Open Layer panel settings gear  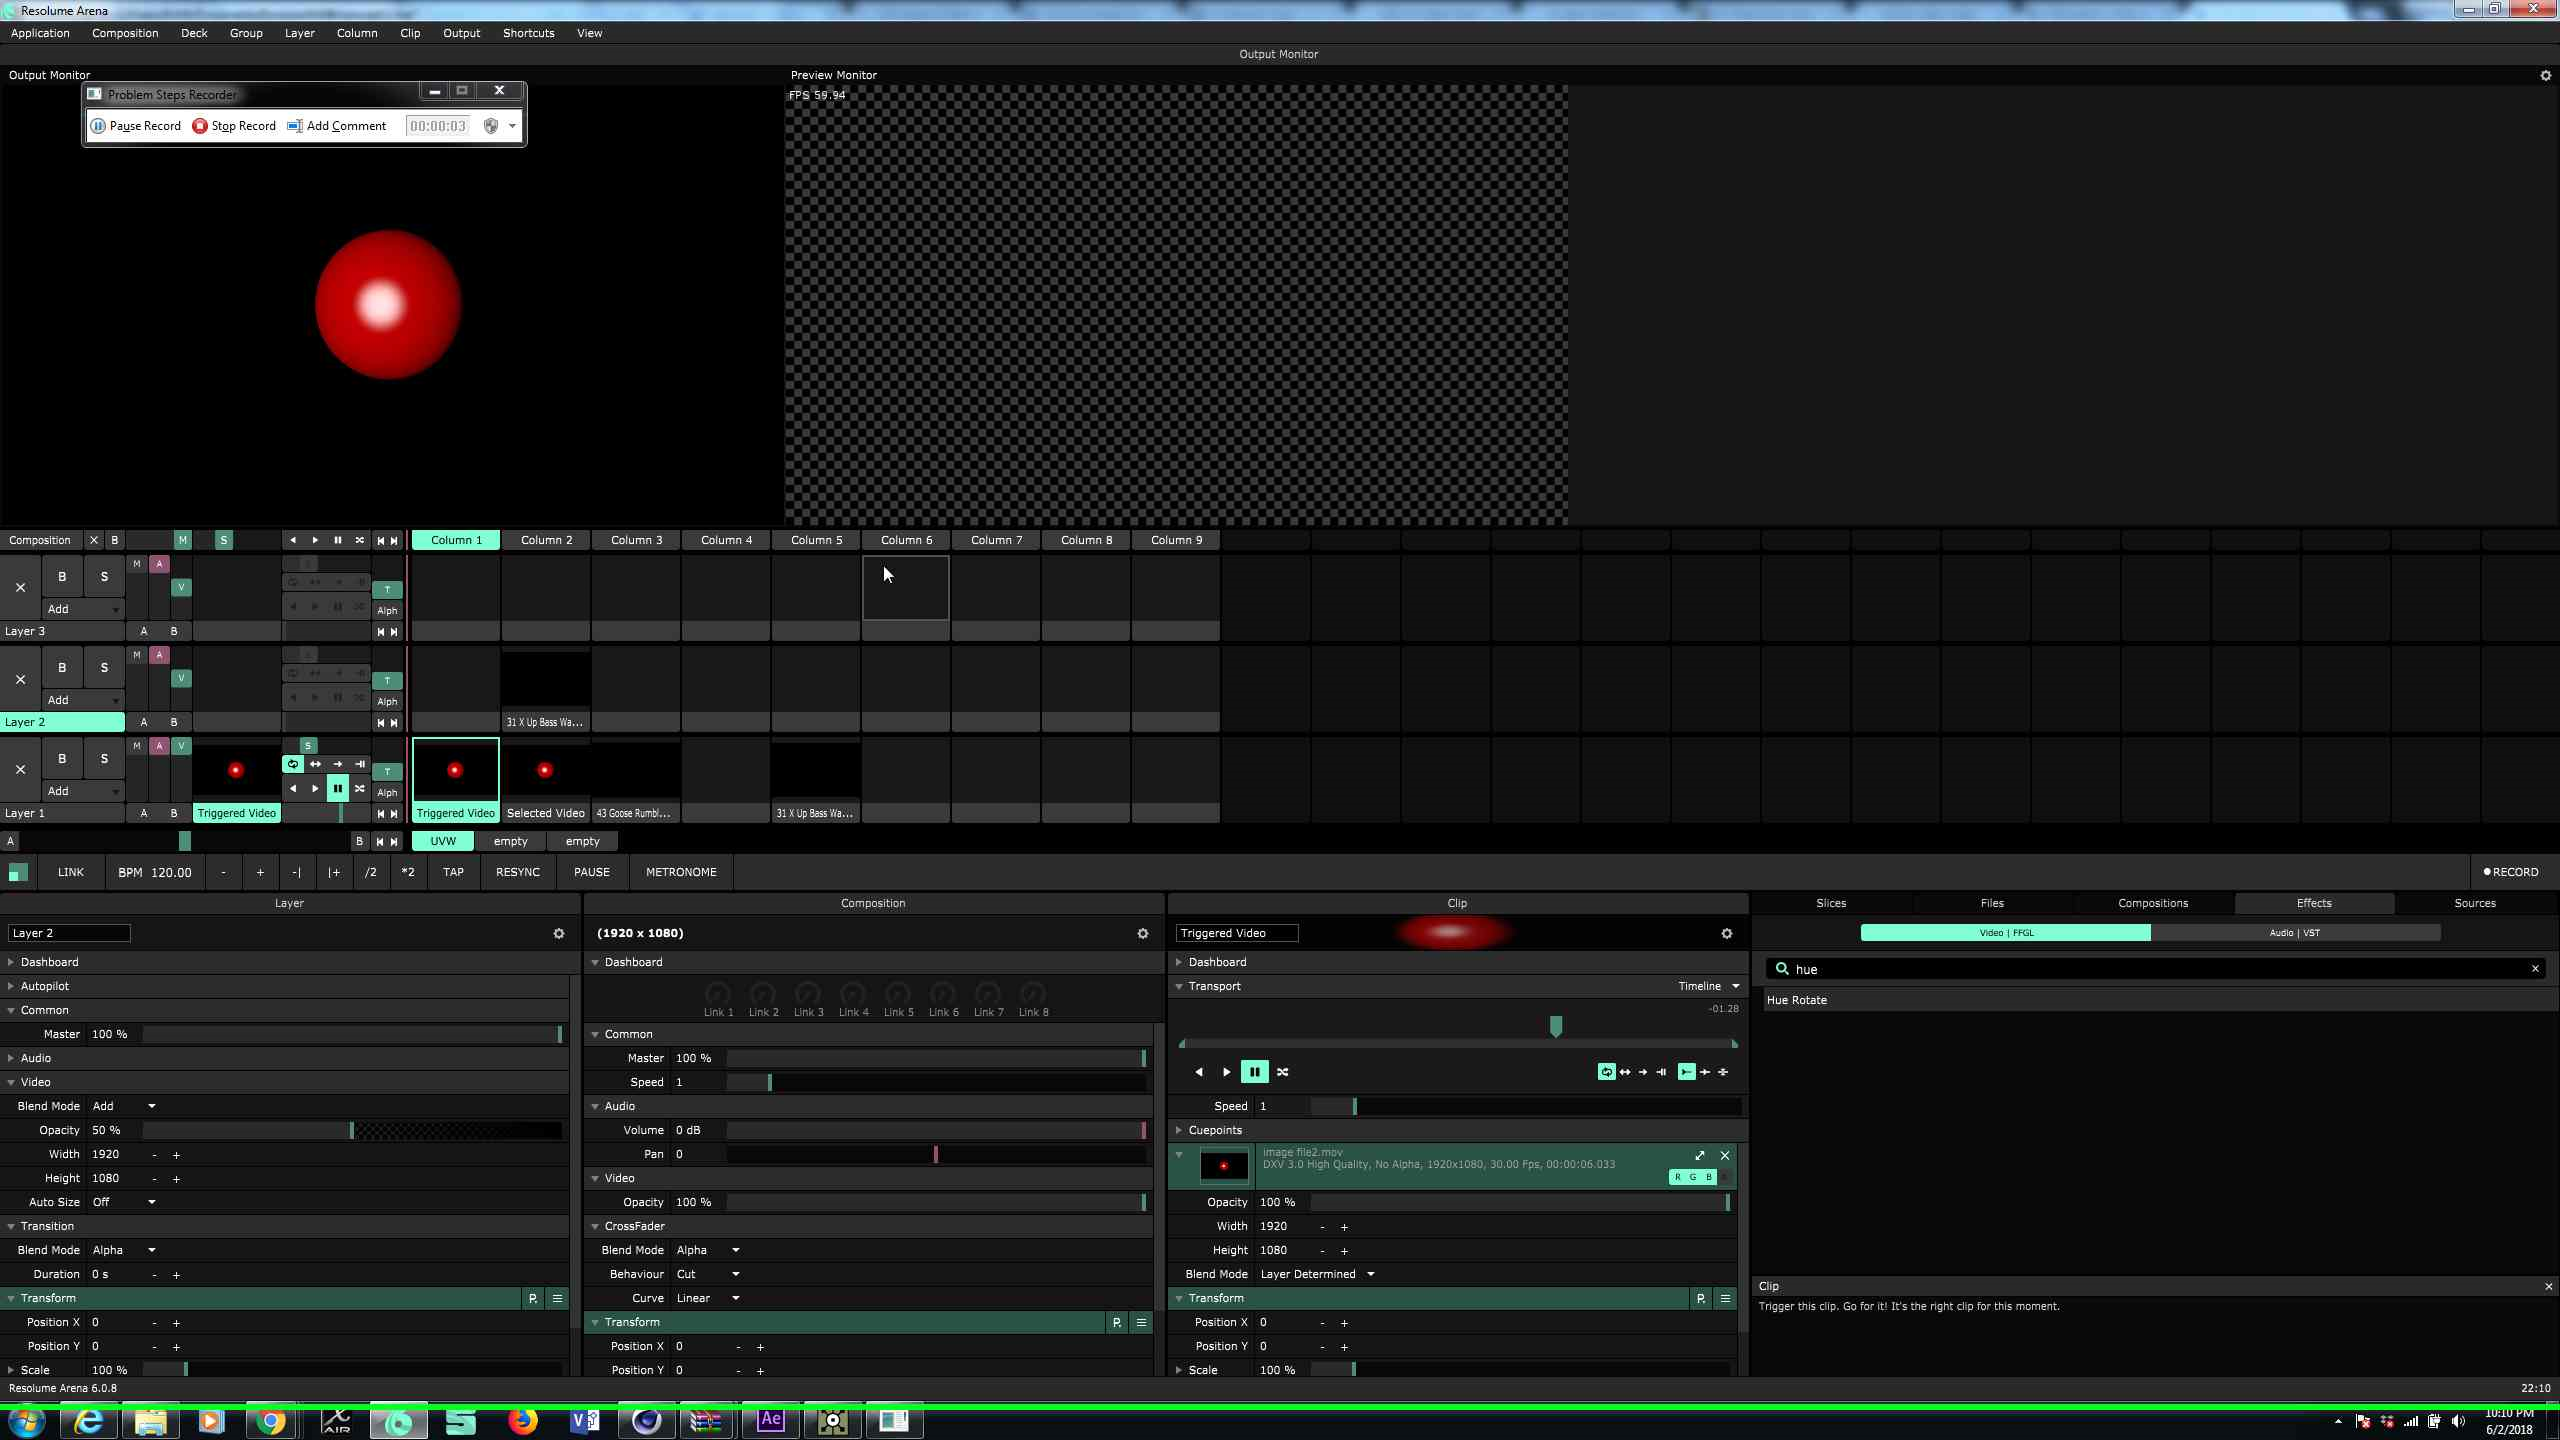click(x=559, y=933)
